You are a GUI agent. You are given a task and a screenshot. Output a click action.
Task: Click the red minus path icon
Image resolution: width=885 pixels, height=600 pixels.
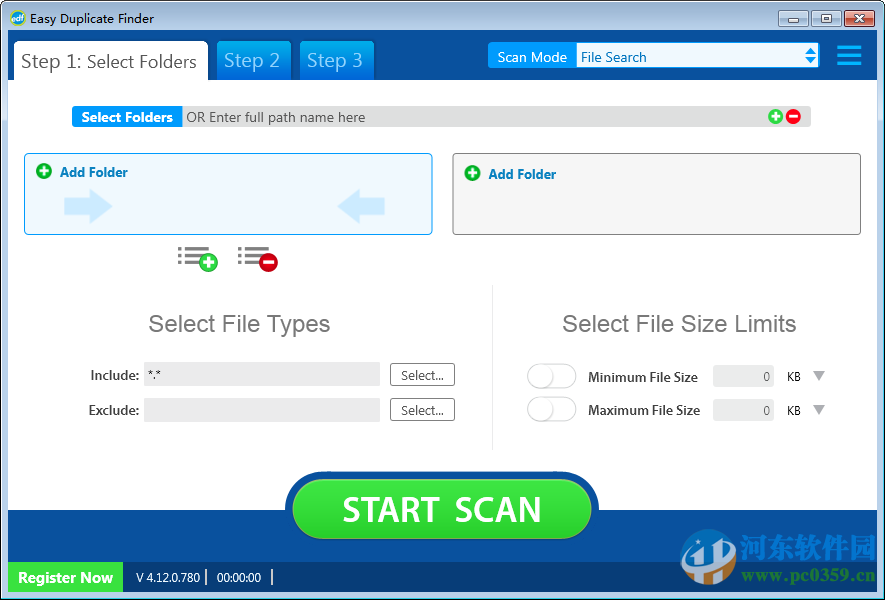point(793,116)
